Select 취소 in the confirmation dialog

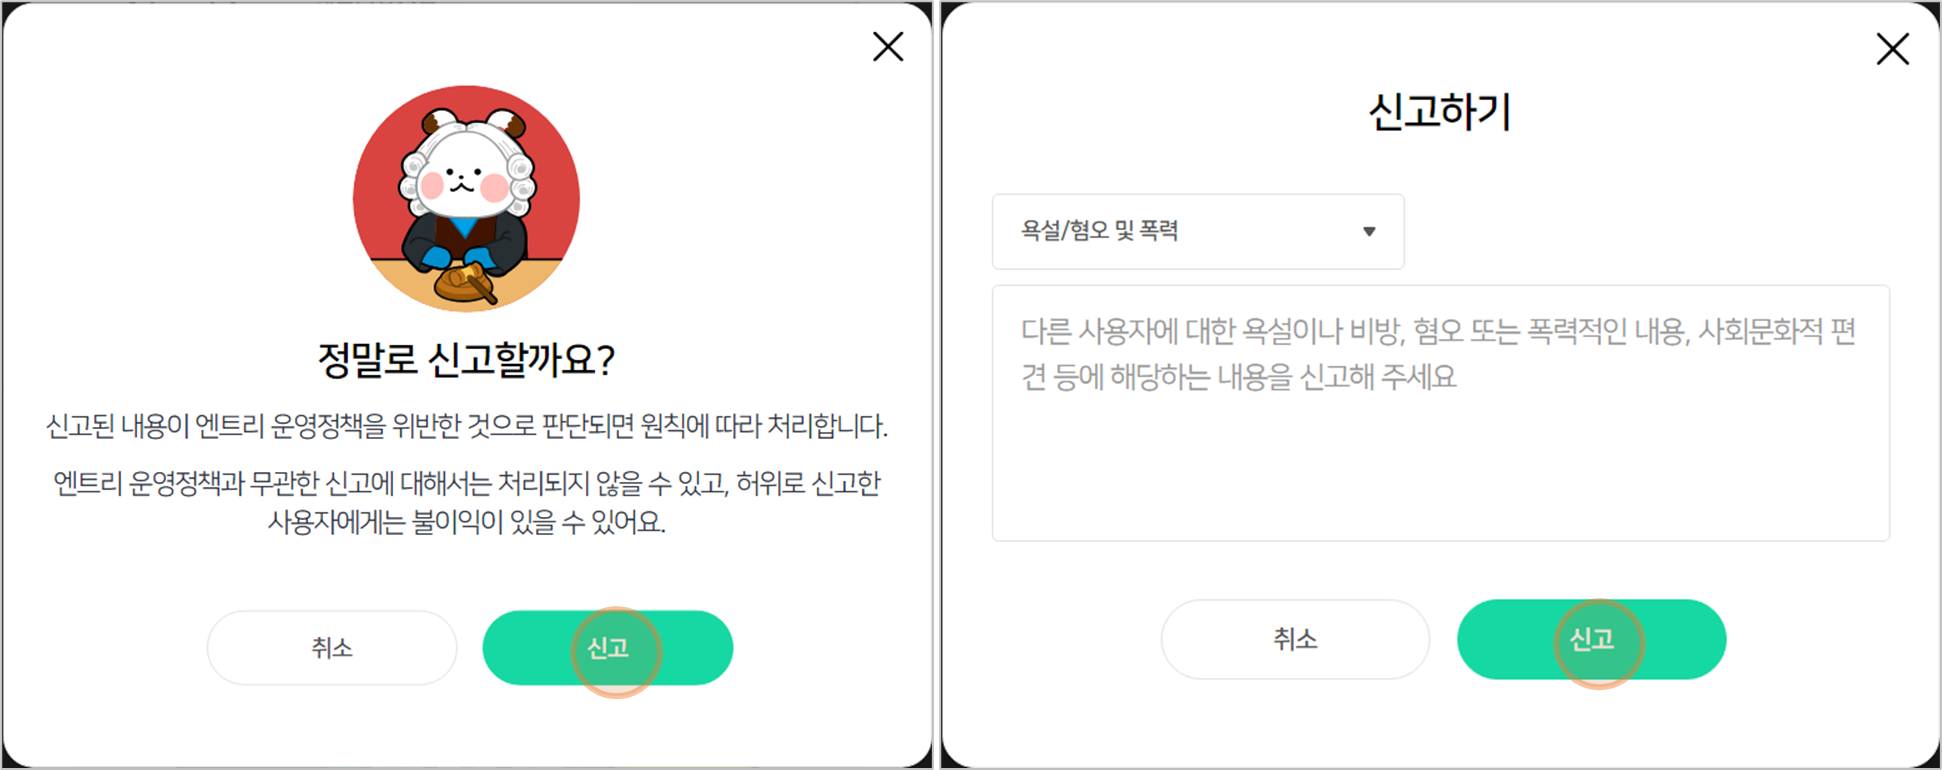tap(332, 648)
